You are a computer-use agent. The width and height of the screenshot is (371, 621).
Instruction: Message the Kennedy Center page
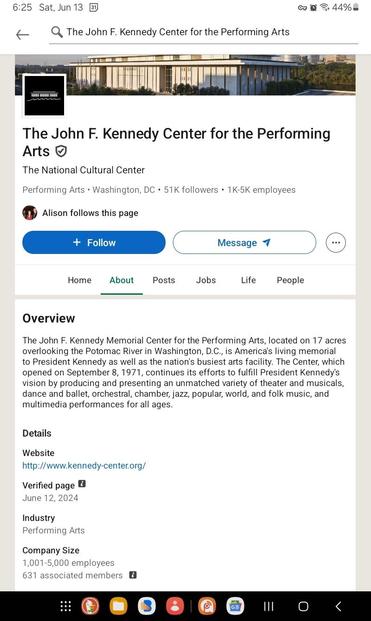[244, 242]
